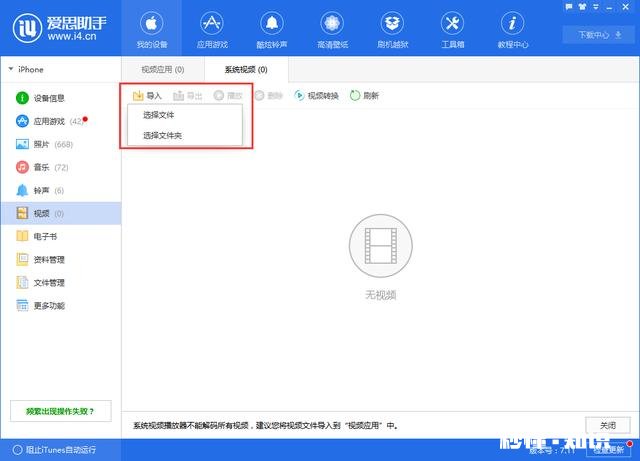Open the title bar dropdown menu icon
Image resolution: width=640 pixels, height=461 pixels.
click(x=596, y=7)
